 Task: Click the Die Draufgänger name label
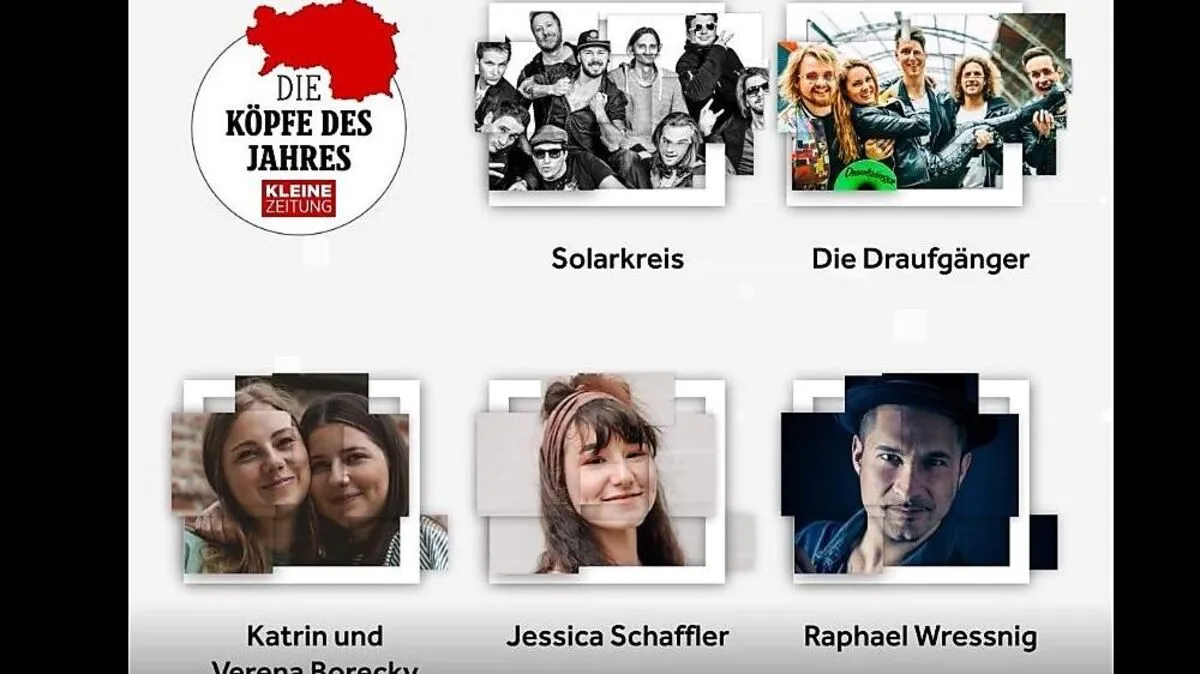[920, 260]
